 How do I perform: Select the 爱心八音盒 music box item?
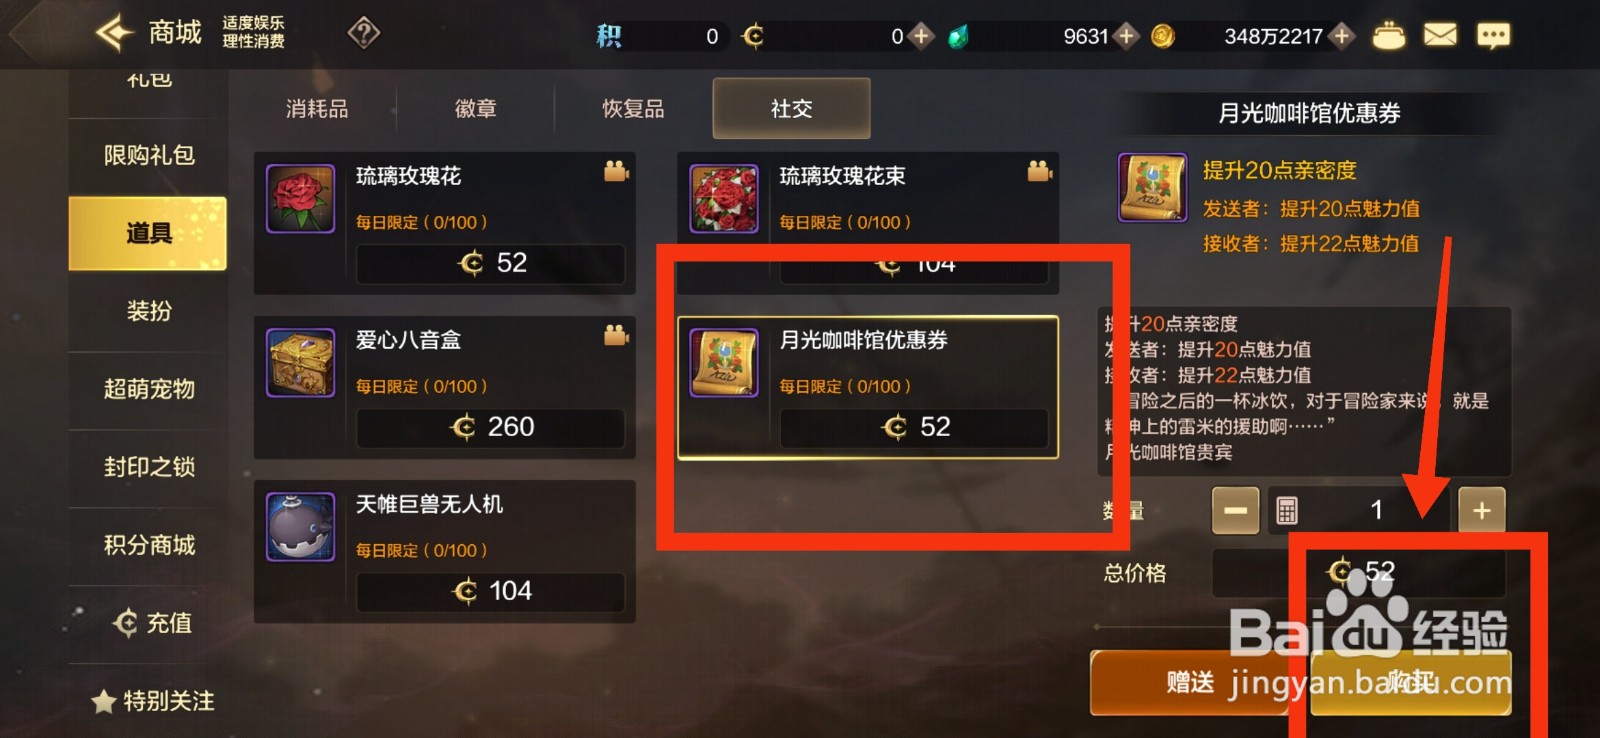coord(445,387)
